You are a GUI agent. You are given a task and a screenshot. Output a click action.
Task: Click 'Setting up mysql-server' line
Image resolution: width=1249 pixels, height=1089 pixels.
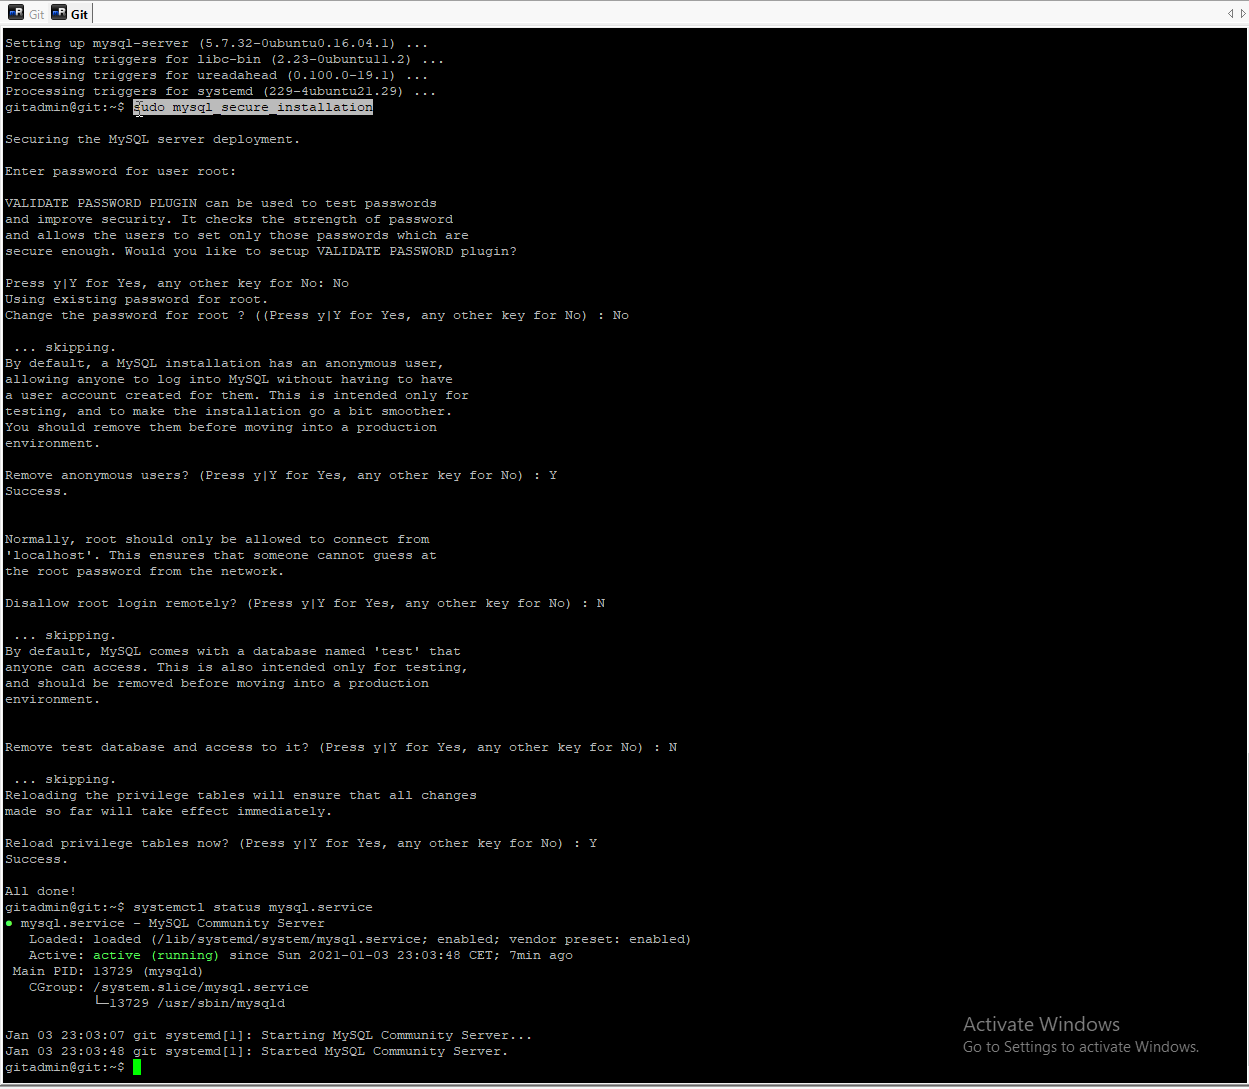217,43
